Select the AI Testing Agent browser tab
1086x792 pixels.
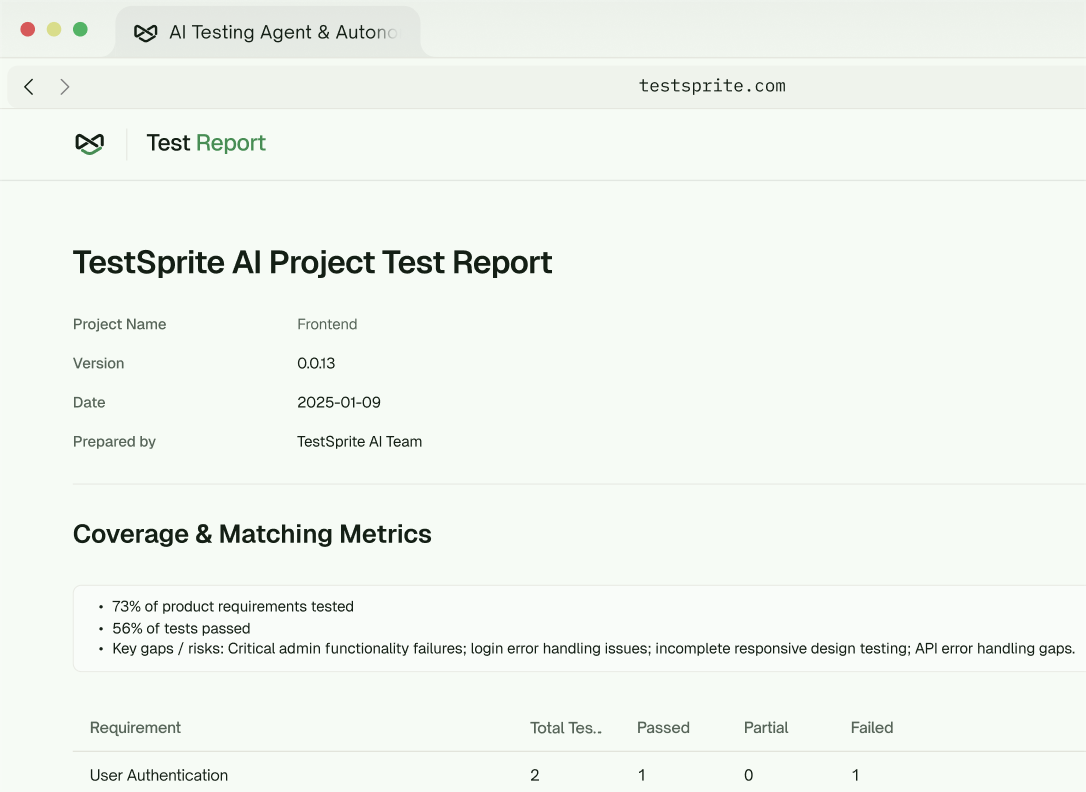click(x=268, y=32)
